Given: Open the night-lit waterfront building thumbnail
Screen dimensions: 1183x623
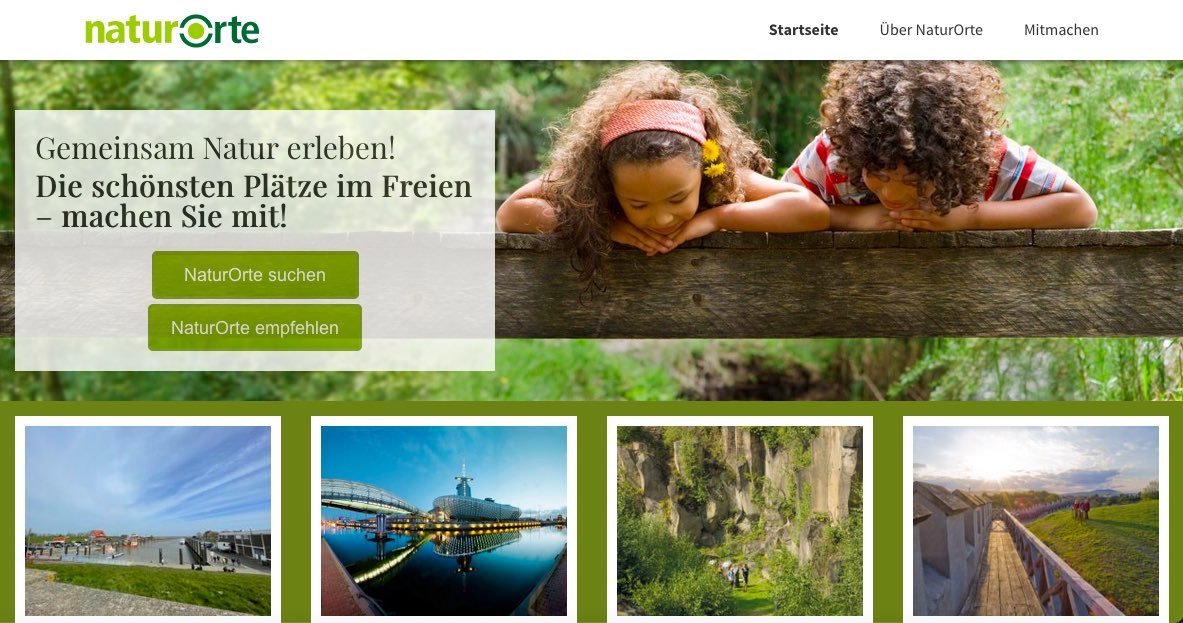Looking at the screenshot, I should 444,520.
